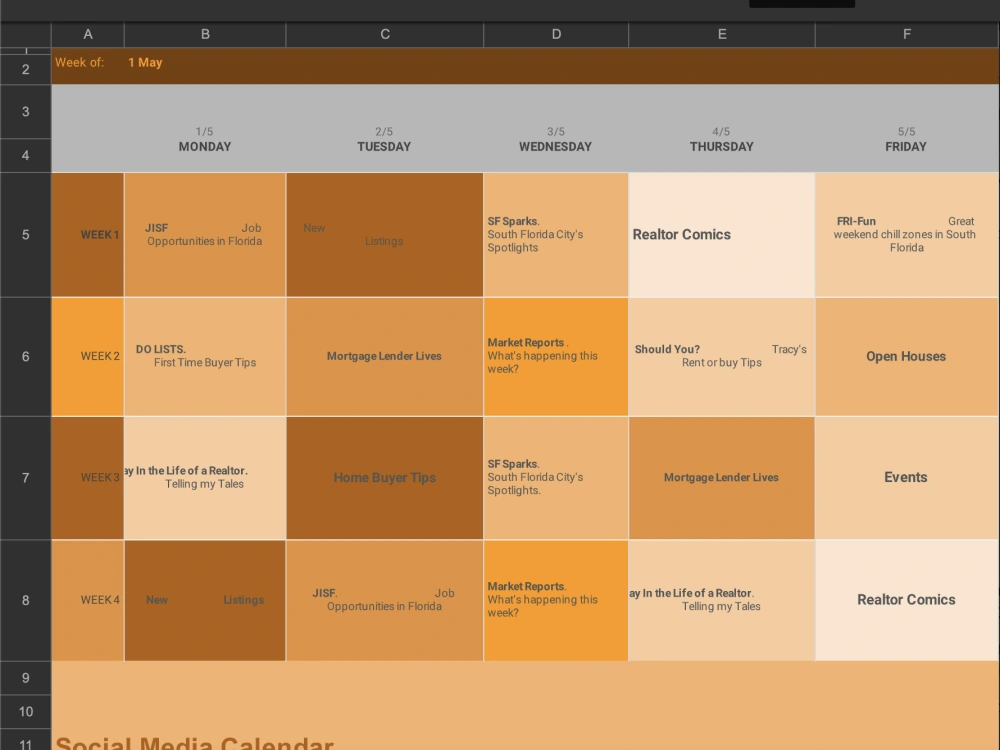1000x750 pixels.
Task: Select Week 4 Monday 'New Listings' cell
Action: (205, 600)
